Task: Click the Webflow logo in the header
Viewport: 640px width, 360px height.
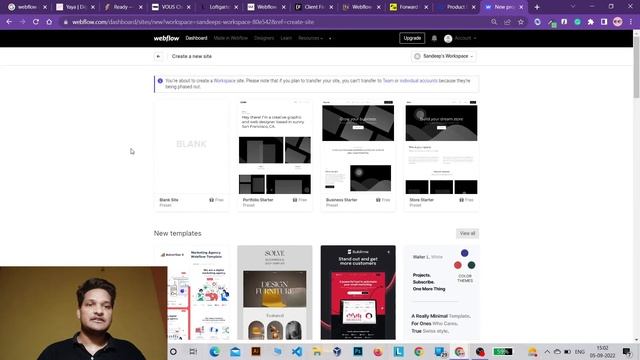Action: pyautogui.click(x=166, y=38)
